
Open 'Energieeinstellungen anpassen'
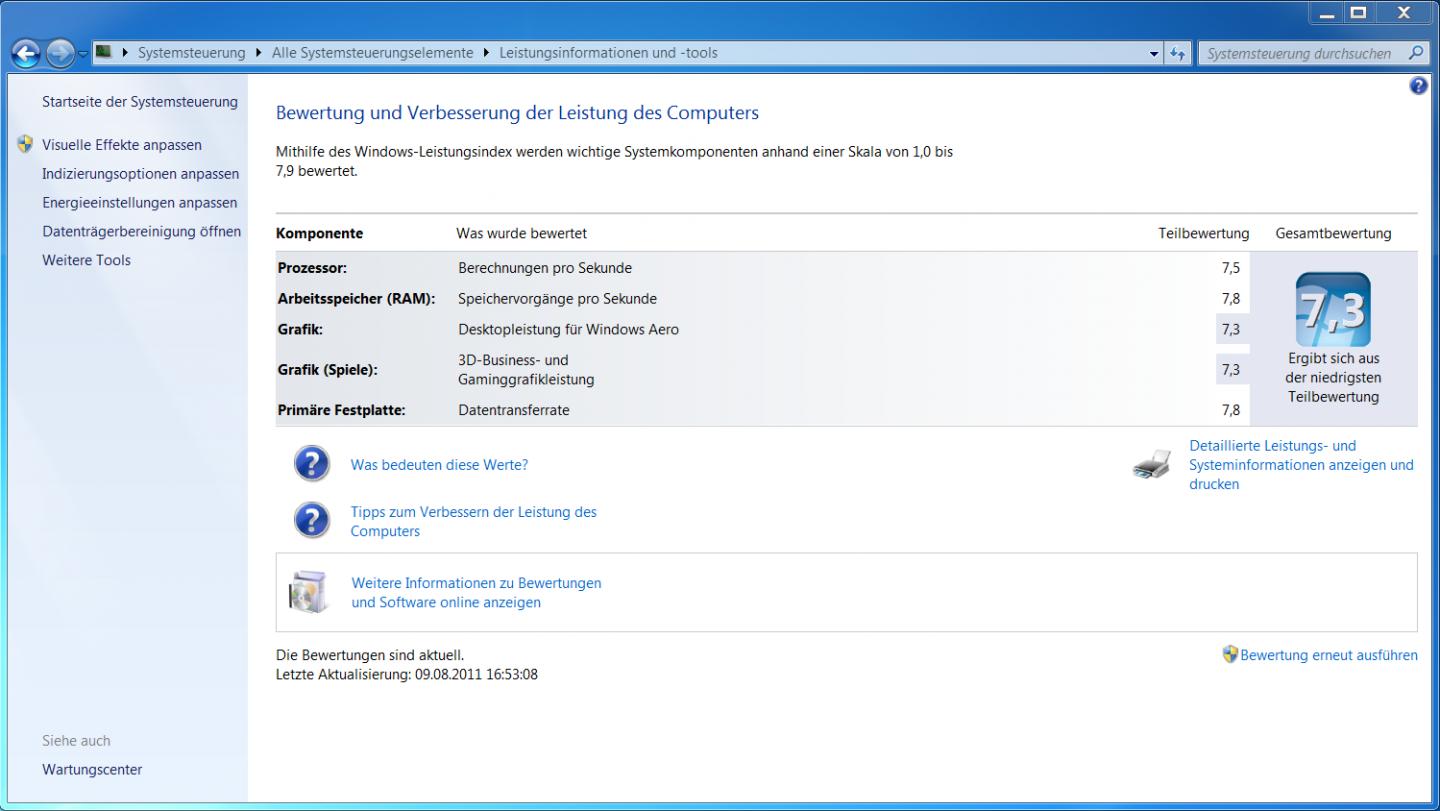[140, 203]
